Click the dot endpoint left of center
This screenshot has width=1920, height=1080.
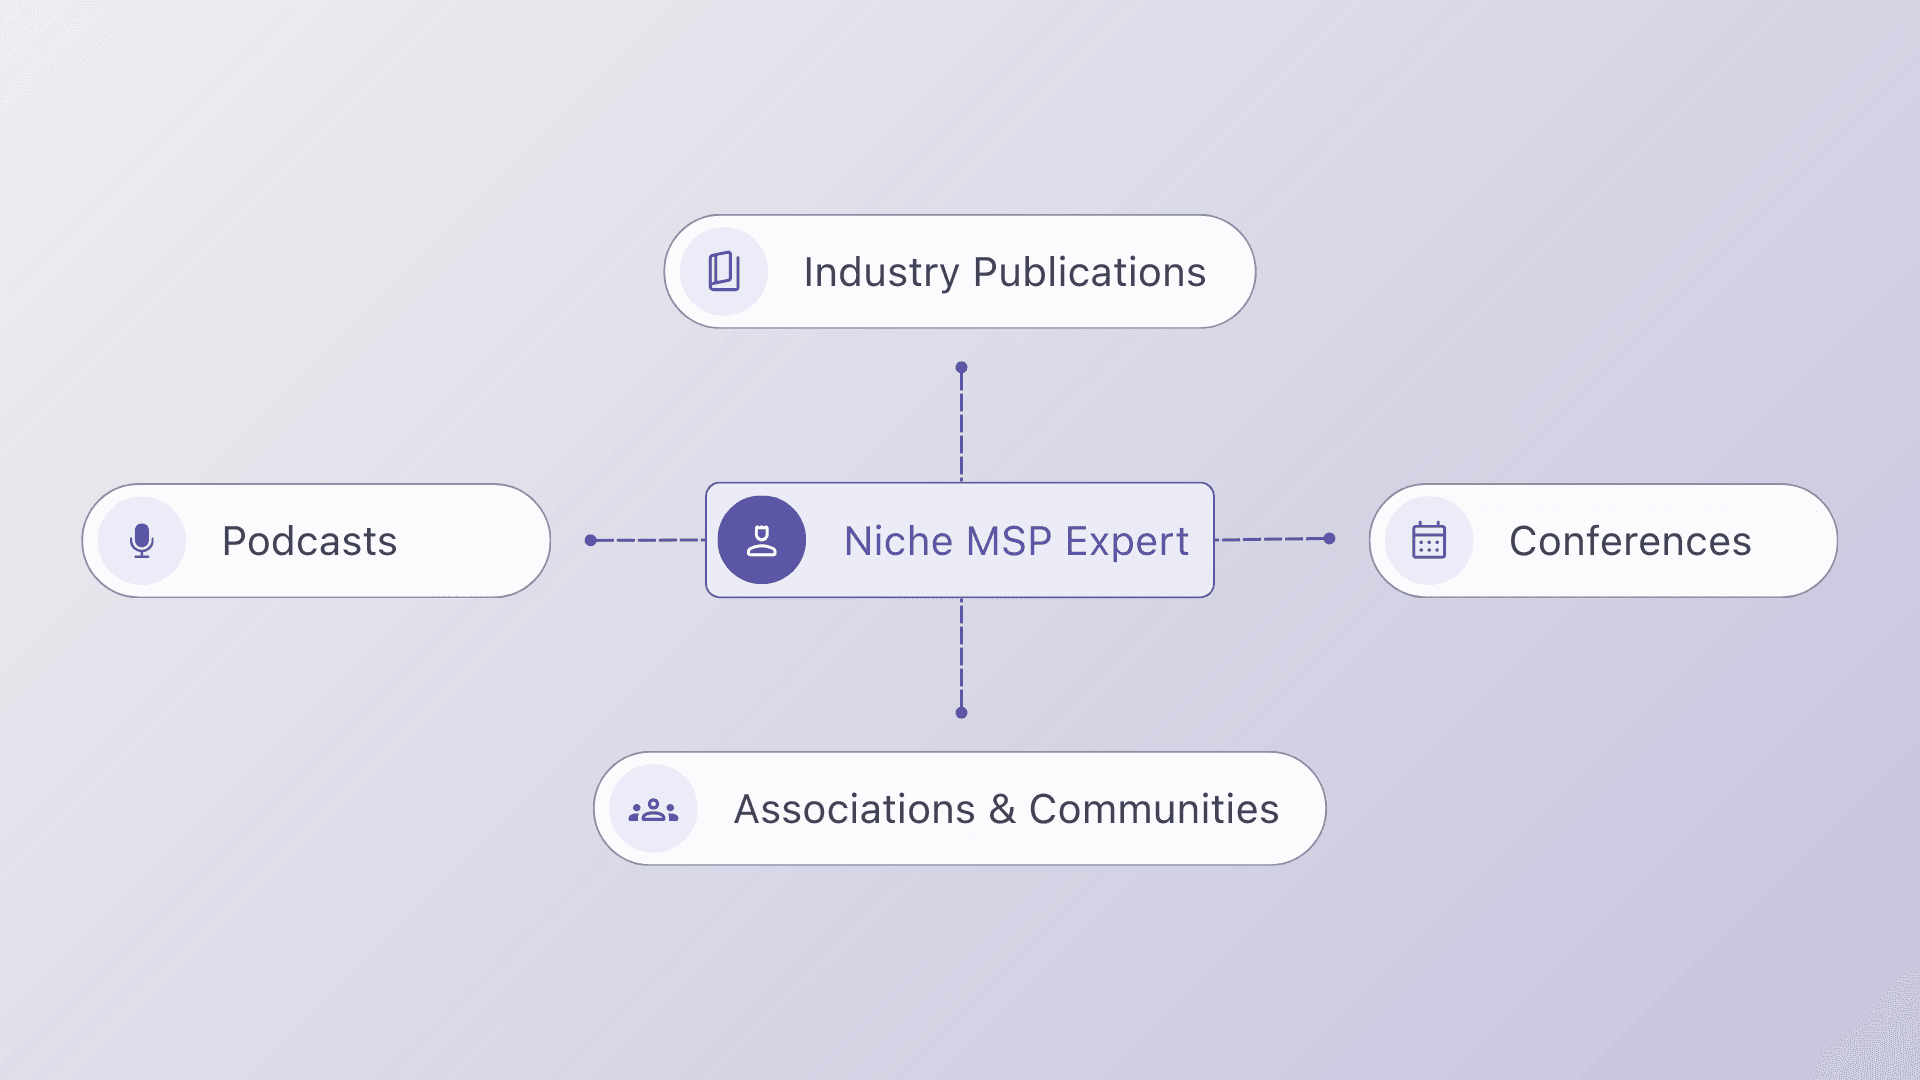pos(591,540)
